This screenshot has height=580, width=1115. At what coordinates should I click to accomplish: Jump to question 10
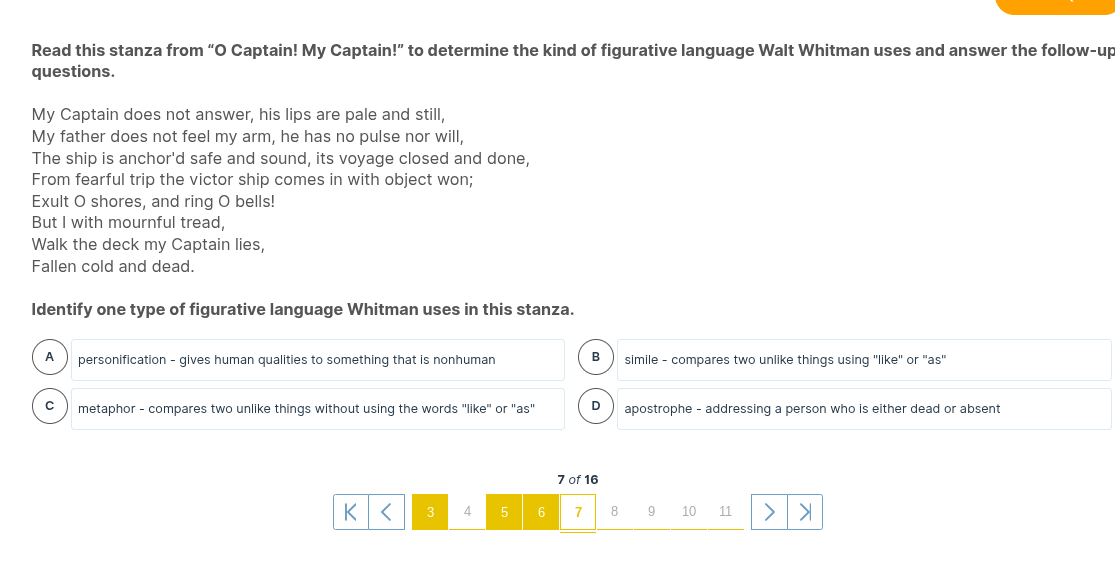coord(689,512)
